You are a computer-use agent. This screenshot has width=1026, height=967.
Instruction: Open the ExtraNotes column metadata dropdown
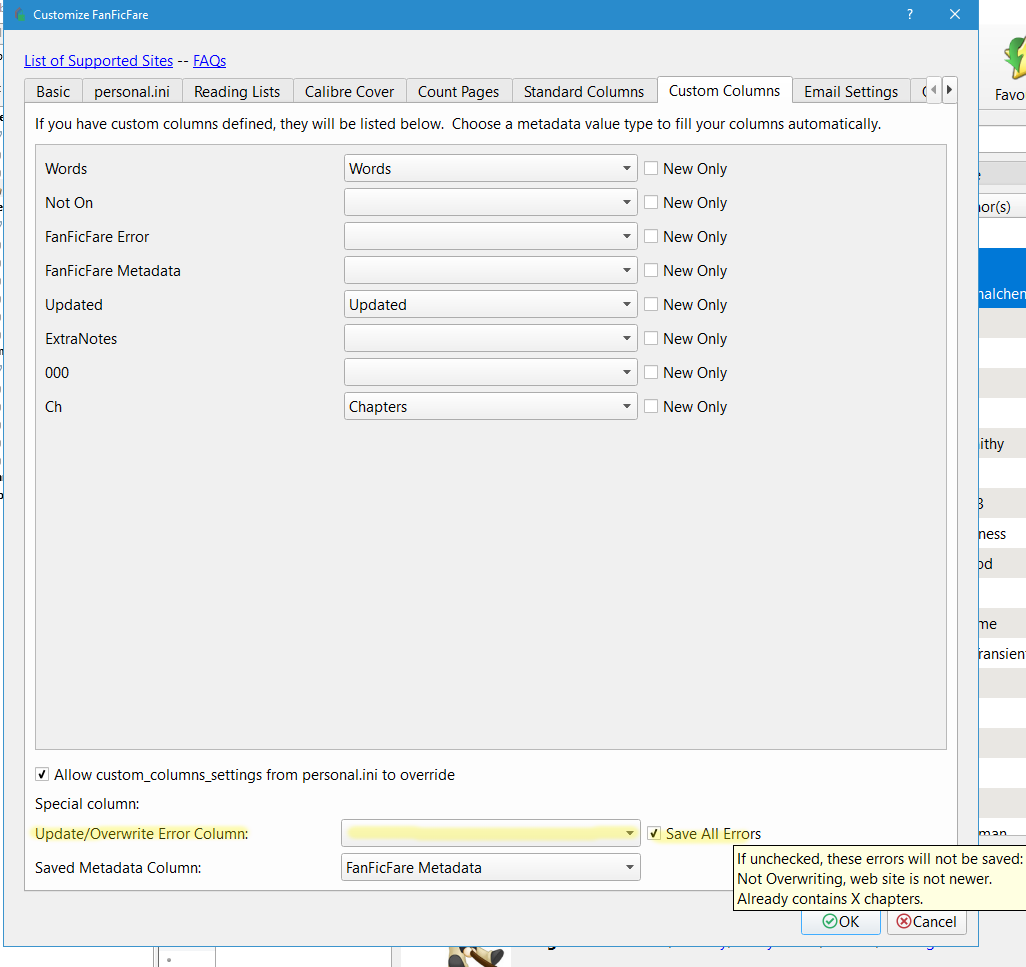coord(491,338)
